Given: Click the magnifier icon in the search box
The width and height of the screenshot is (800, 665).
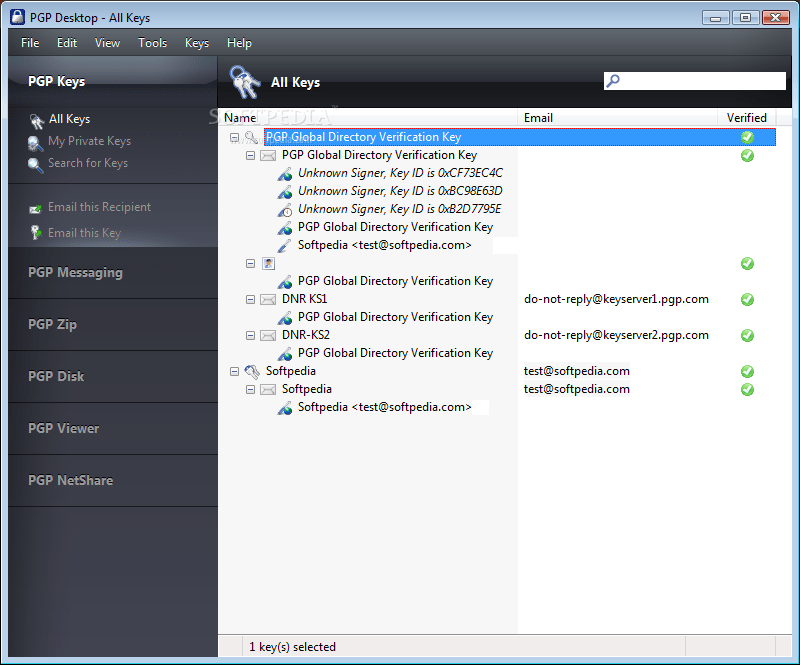Looking at the screenshot, I should pos(613,80).
